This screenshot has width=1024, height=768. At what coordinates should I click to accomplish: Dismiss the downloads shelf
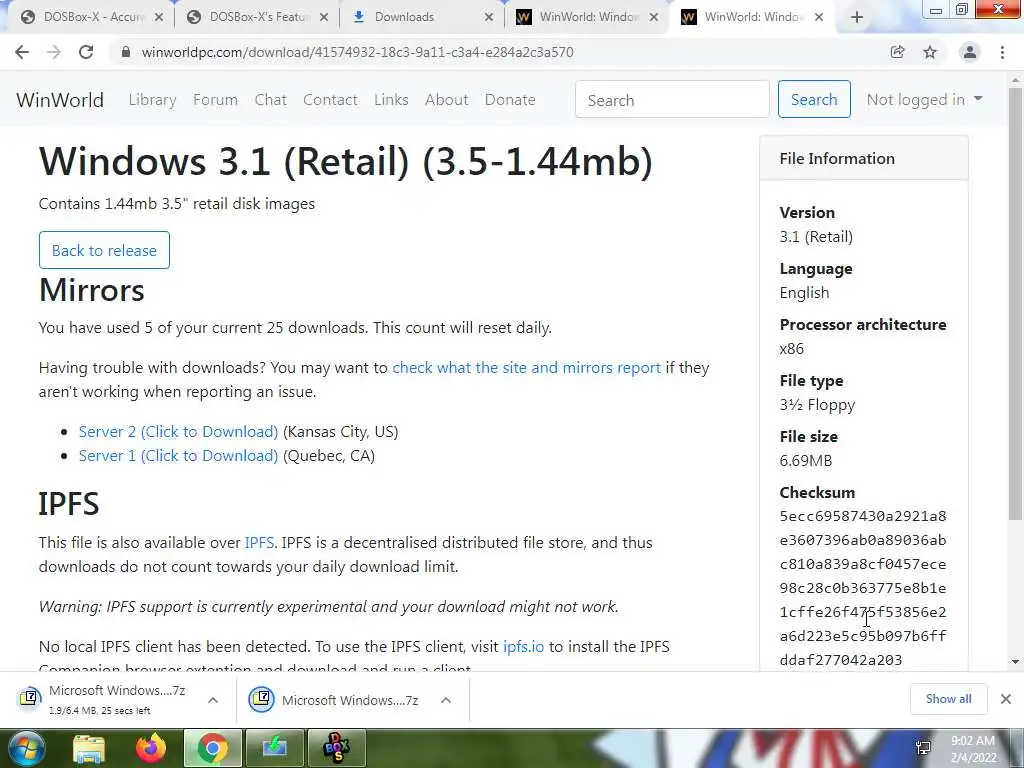click(1006, 699)
